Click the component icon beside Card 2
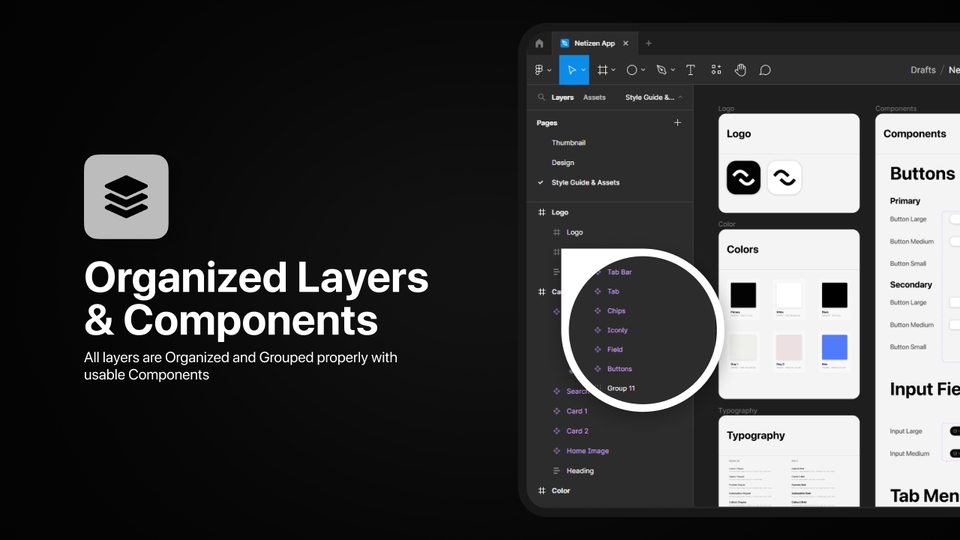The width and height of the screenshot is (960, 540). click(557, 431)
